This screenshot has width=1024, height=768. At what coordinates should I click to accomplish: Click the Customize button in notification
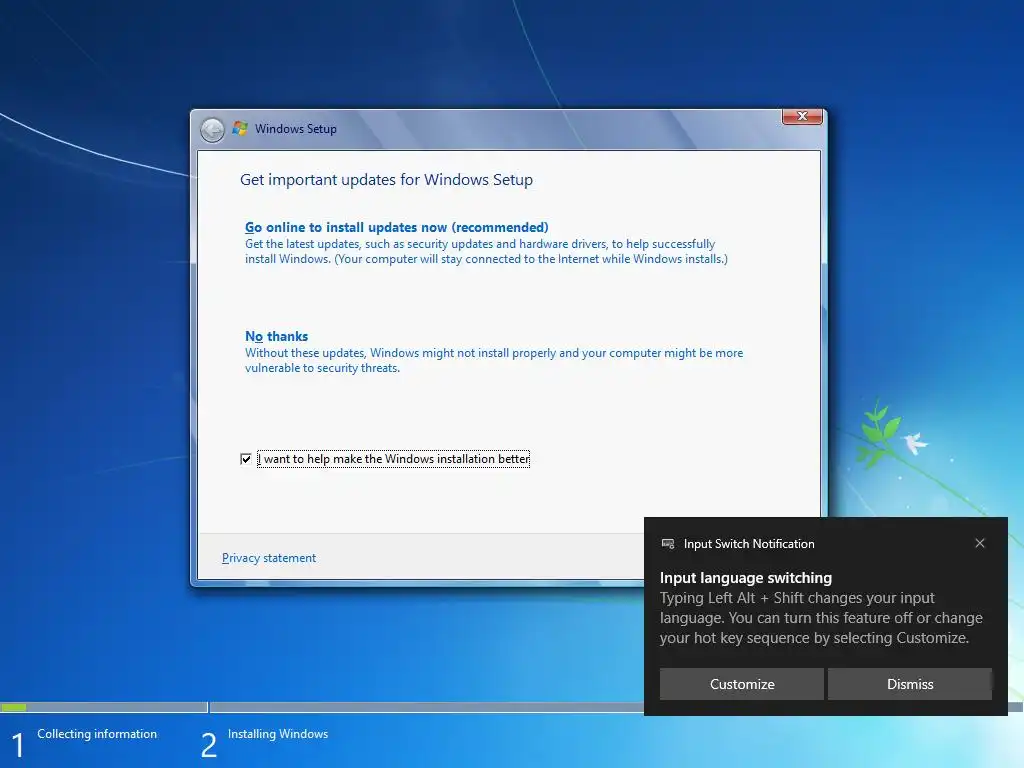point(742,684)
